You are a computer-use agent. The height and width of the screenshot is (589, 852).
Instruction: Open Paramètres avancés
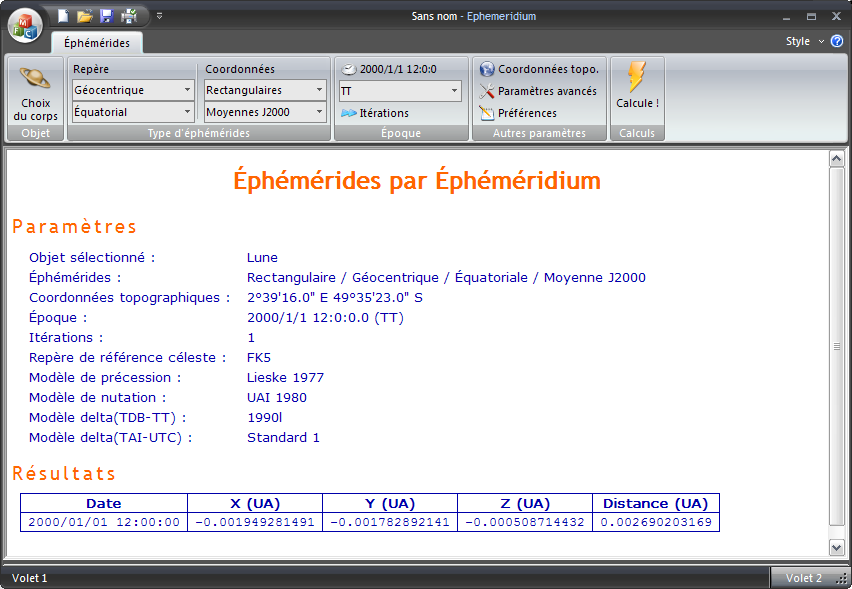pos(539,91)
